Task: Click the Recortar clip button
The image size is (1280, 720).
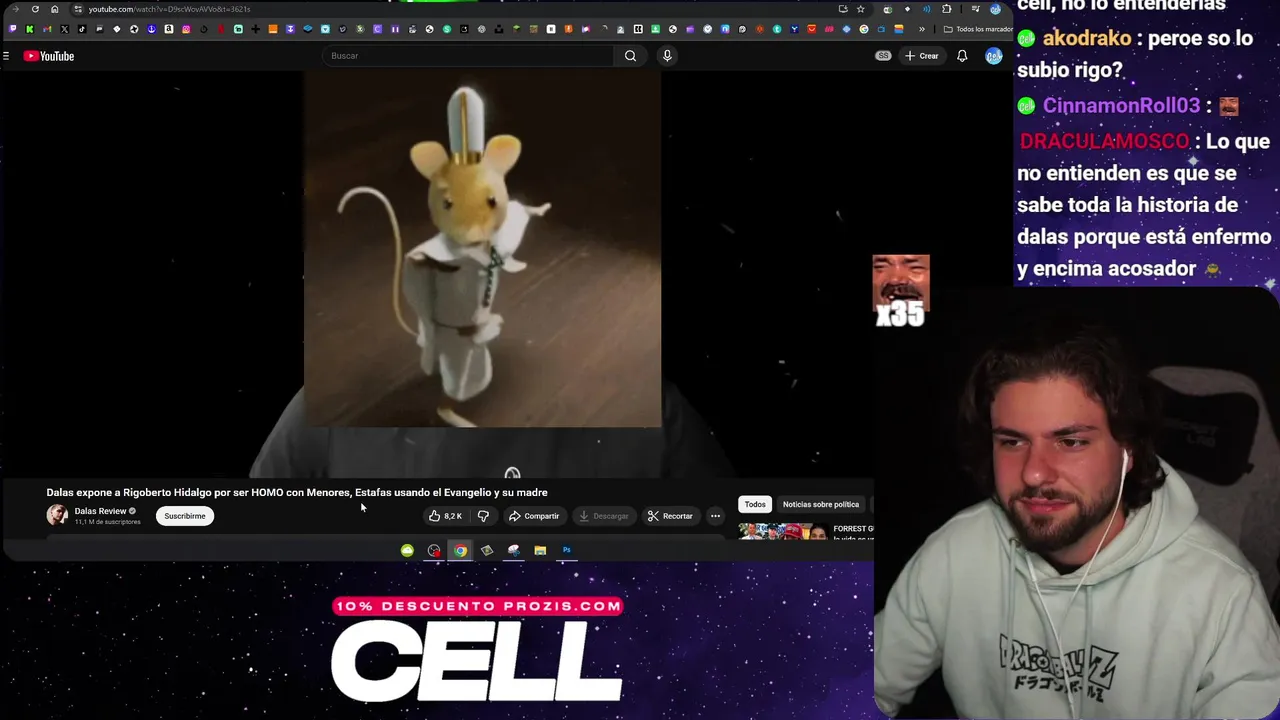Action: pyautogui.click(x=670, y=516)
